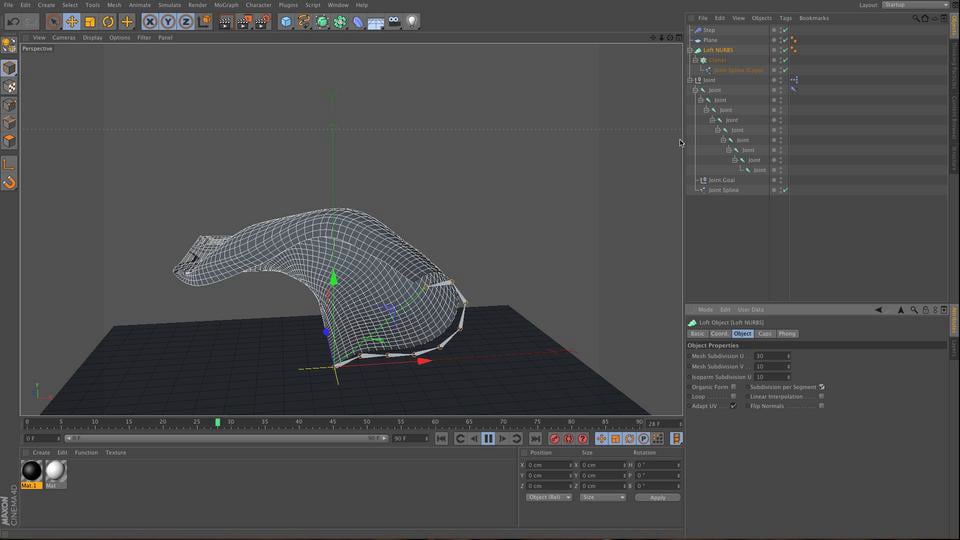Open Object Manager Tags menu
The height and width of the screenshot is (540, 960).
coord(786,18)
